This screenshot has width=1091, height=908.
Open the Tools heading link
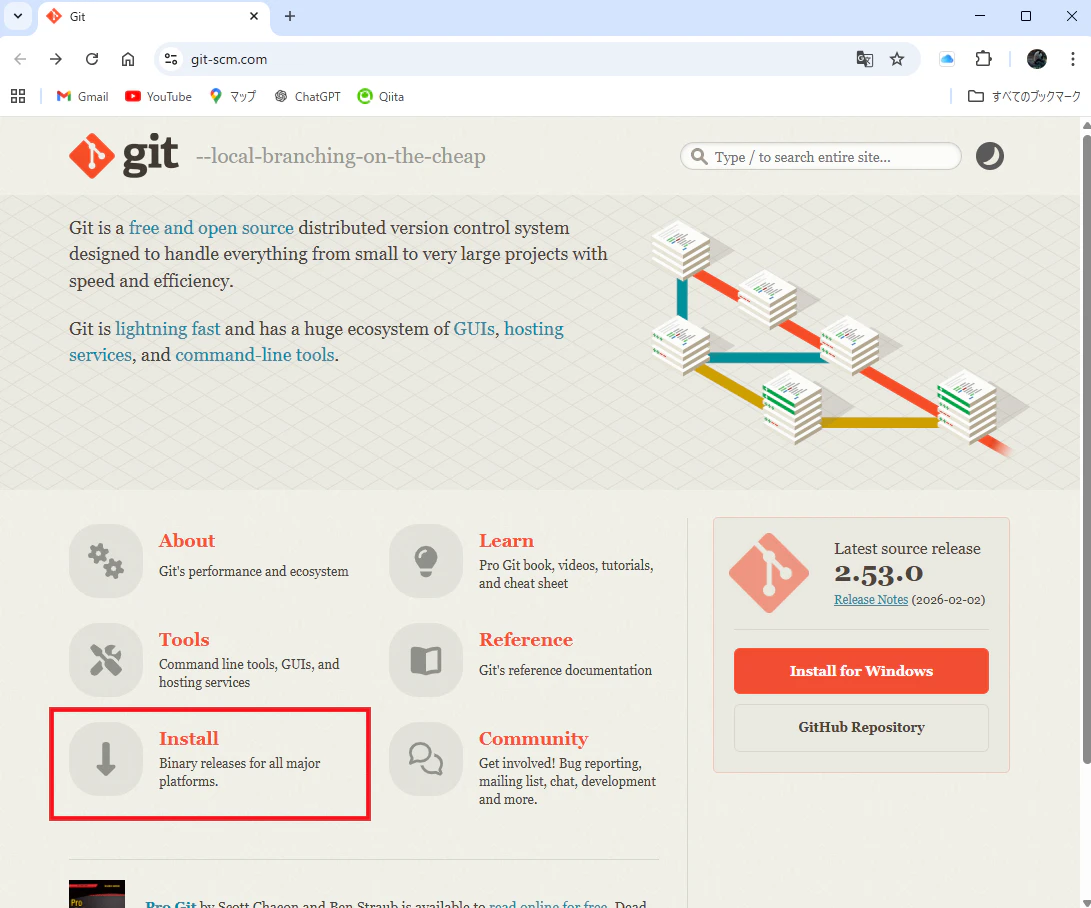pos(184,639)
